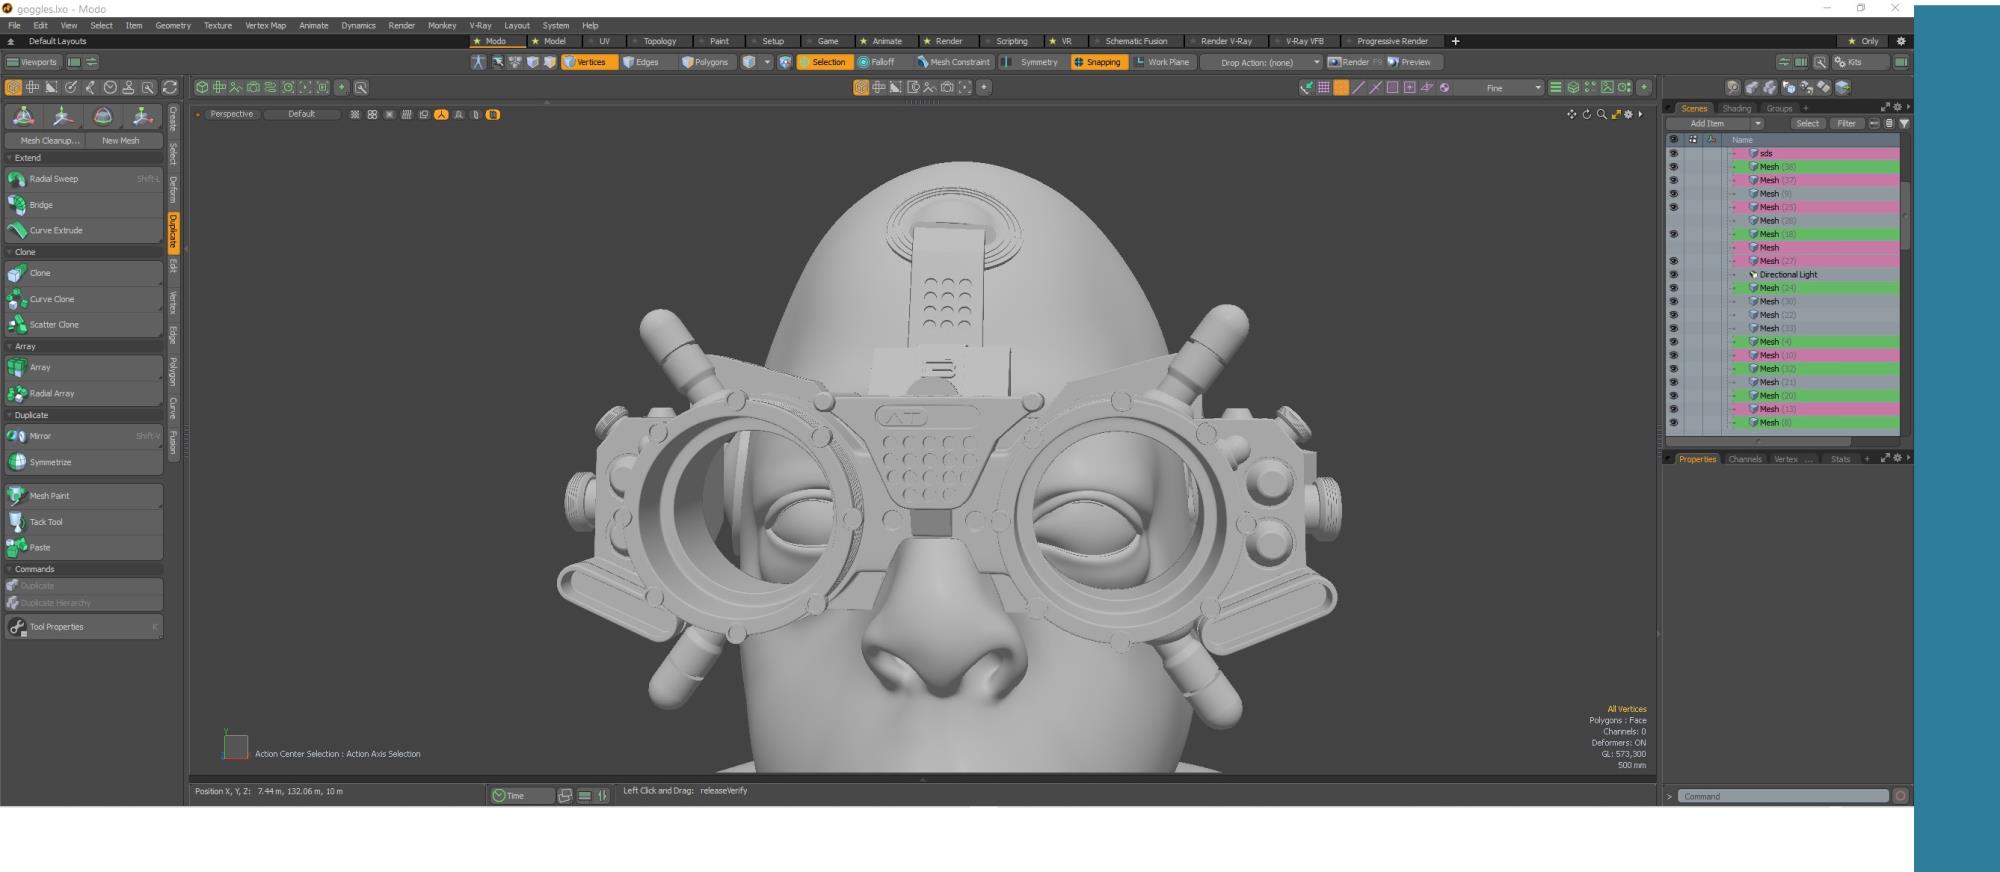Select the Tack Tool
The width and height of the screenshot is (2000, 872).
pyautogui.click(x=83, y=522)
